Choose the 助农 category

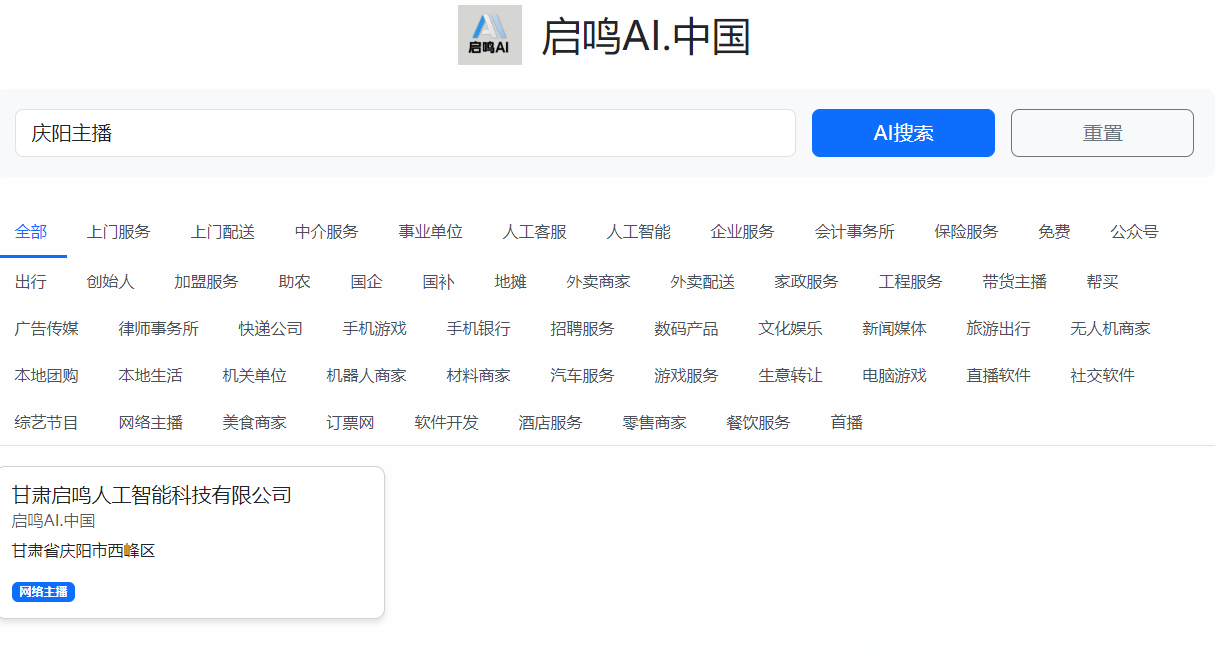295,282
